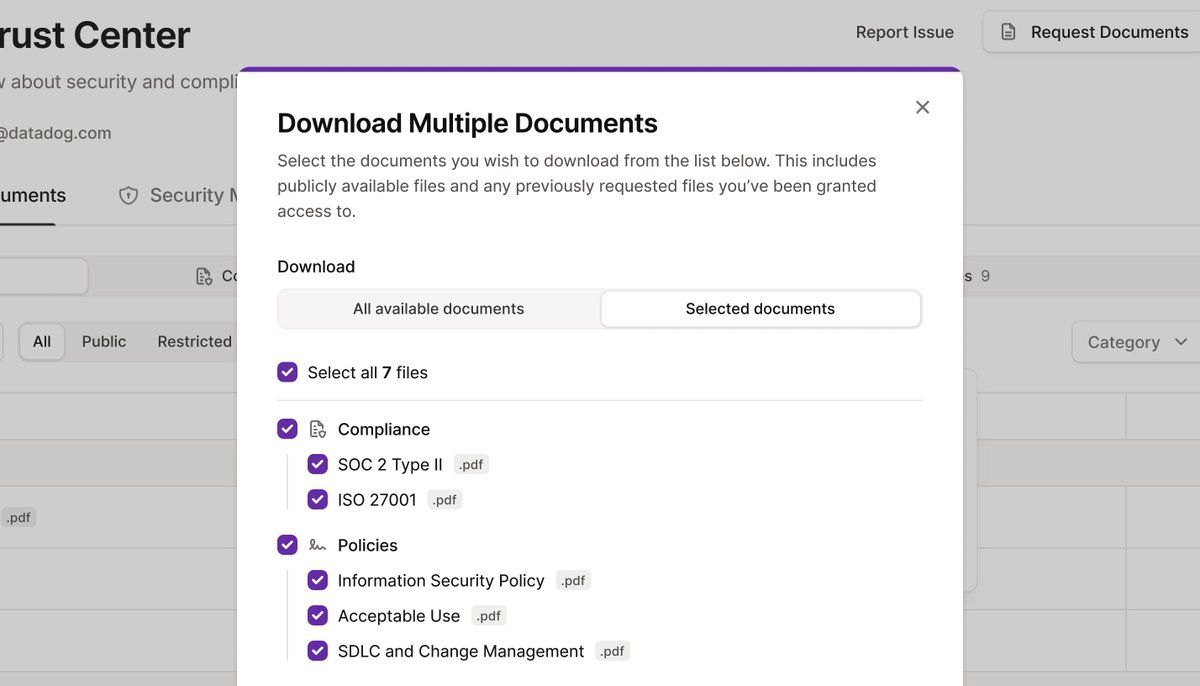1200x686 pixels.
Task: Click the document icon in Request Documents
Action: [x=1009, y=32]
